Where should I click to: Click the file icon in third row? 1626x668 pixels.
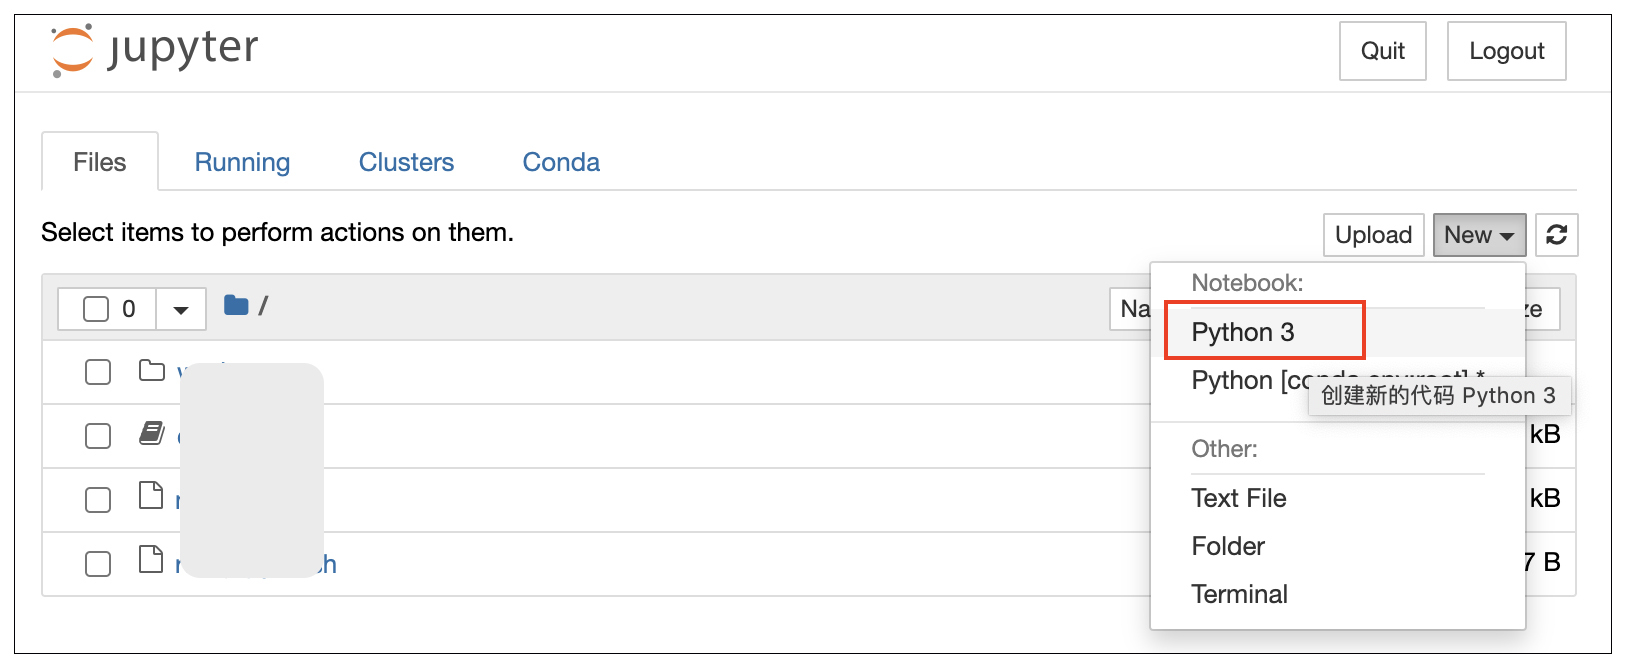click(x=151, y=496)
